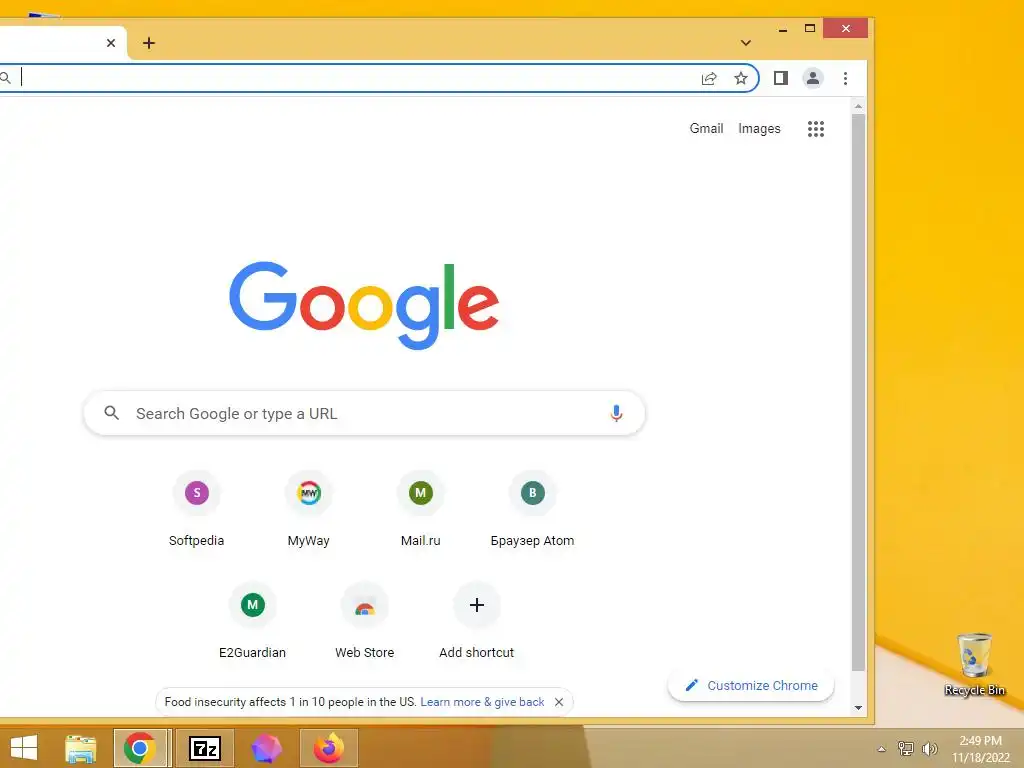Open the Softpedia shortcut
The height and width of the screenshot is (768, 1024).
(197, 511)
